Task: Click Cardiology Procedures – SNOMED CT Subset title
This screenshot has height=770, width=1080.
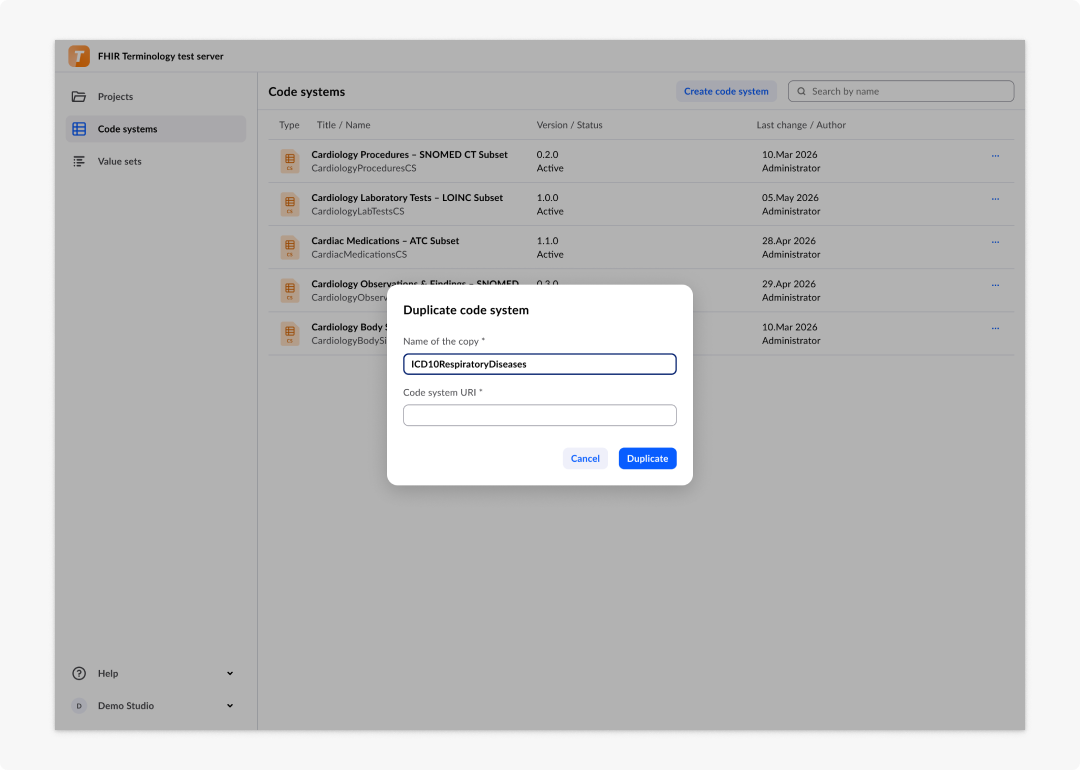Action: point(409,154)
